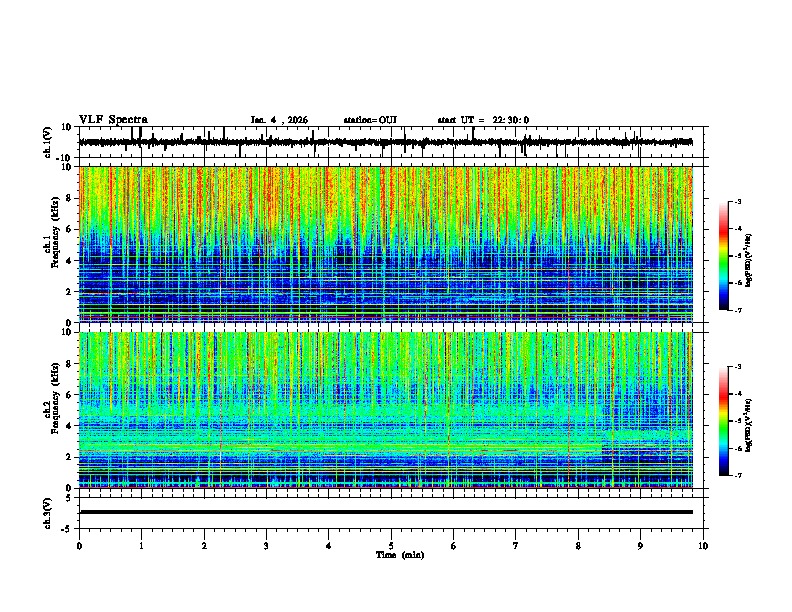
Task: Click the '-3' label on ch.1 color scale
Action: [x=737, y=202]
